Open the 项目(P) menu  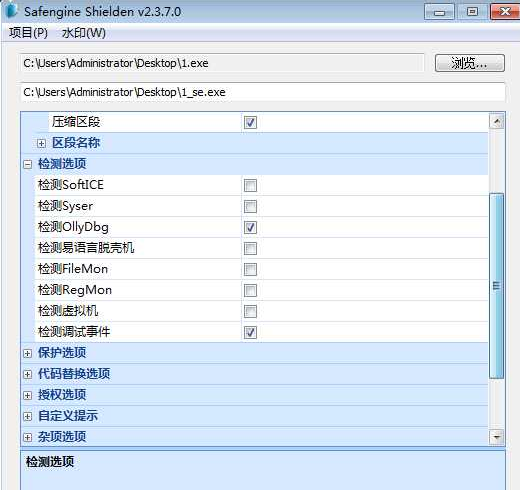tap(28, 33)
